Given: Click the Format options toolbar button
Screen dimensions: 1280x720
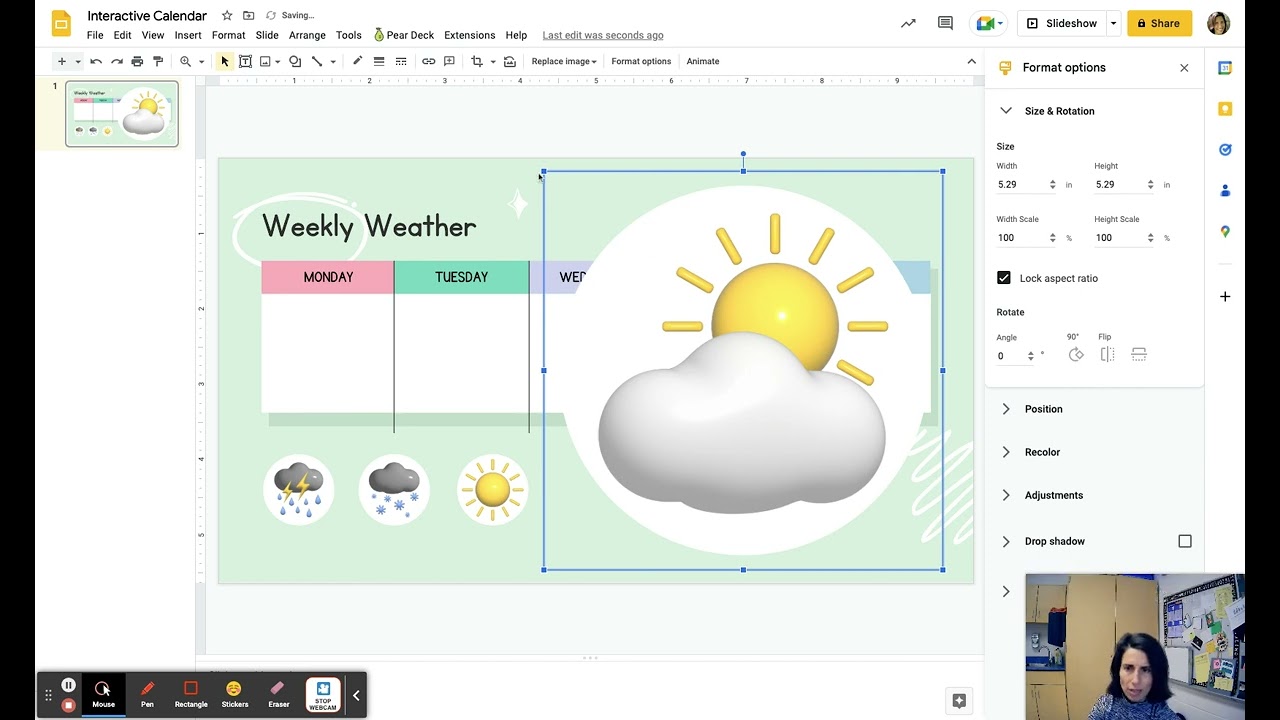Looking at the screenshot, I should click(x=641, y=61).
